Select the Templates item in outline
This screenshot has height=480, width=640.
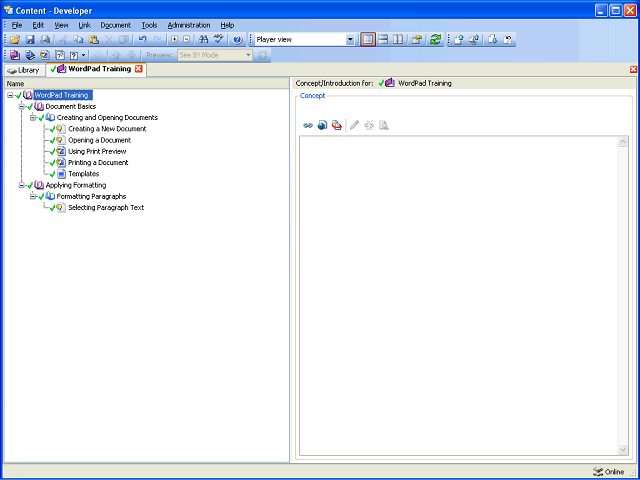[84, 174]
